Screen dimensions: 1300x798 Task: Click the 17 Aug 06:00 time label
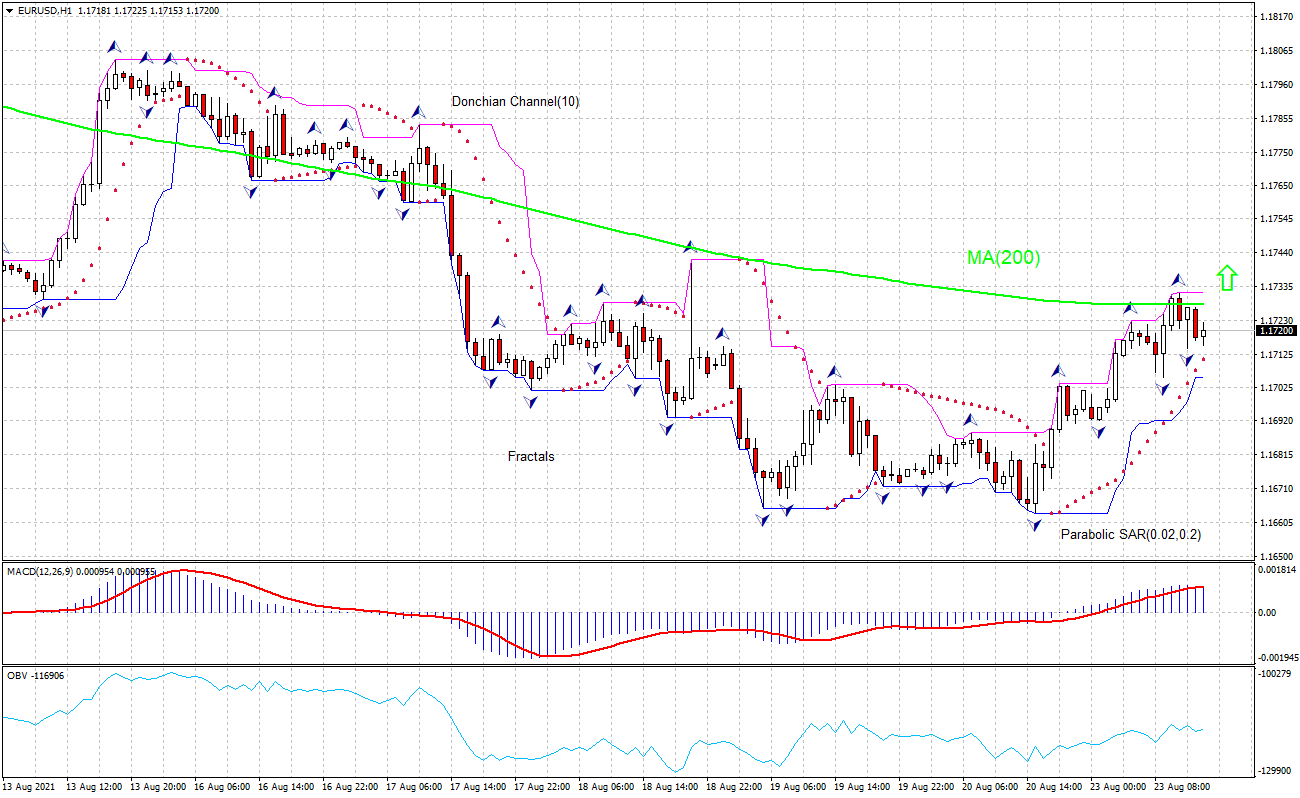pos(415,787)
